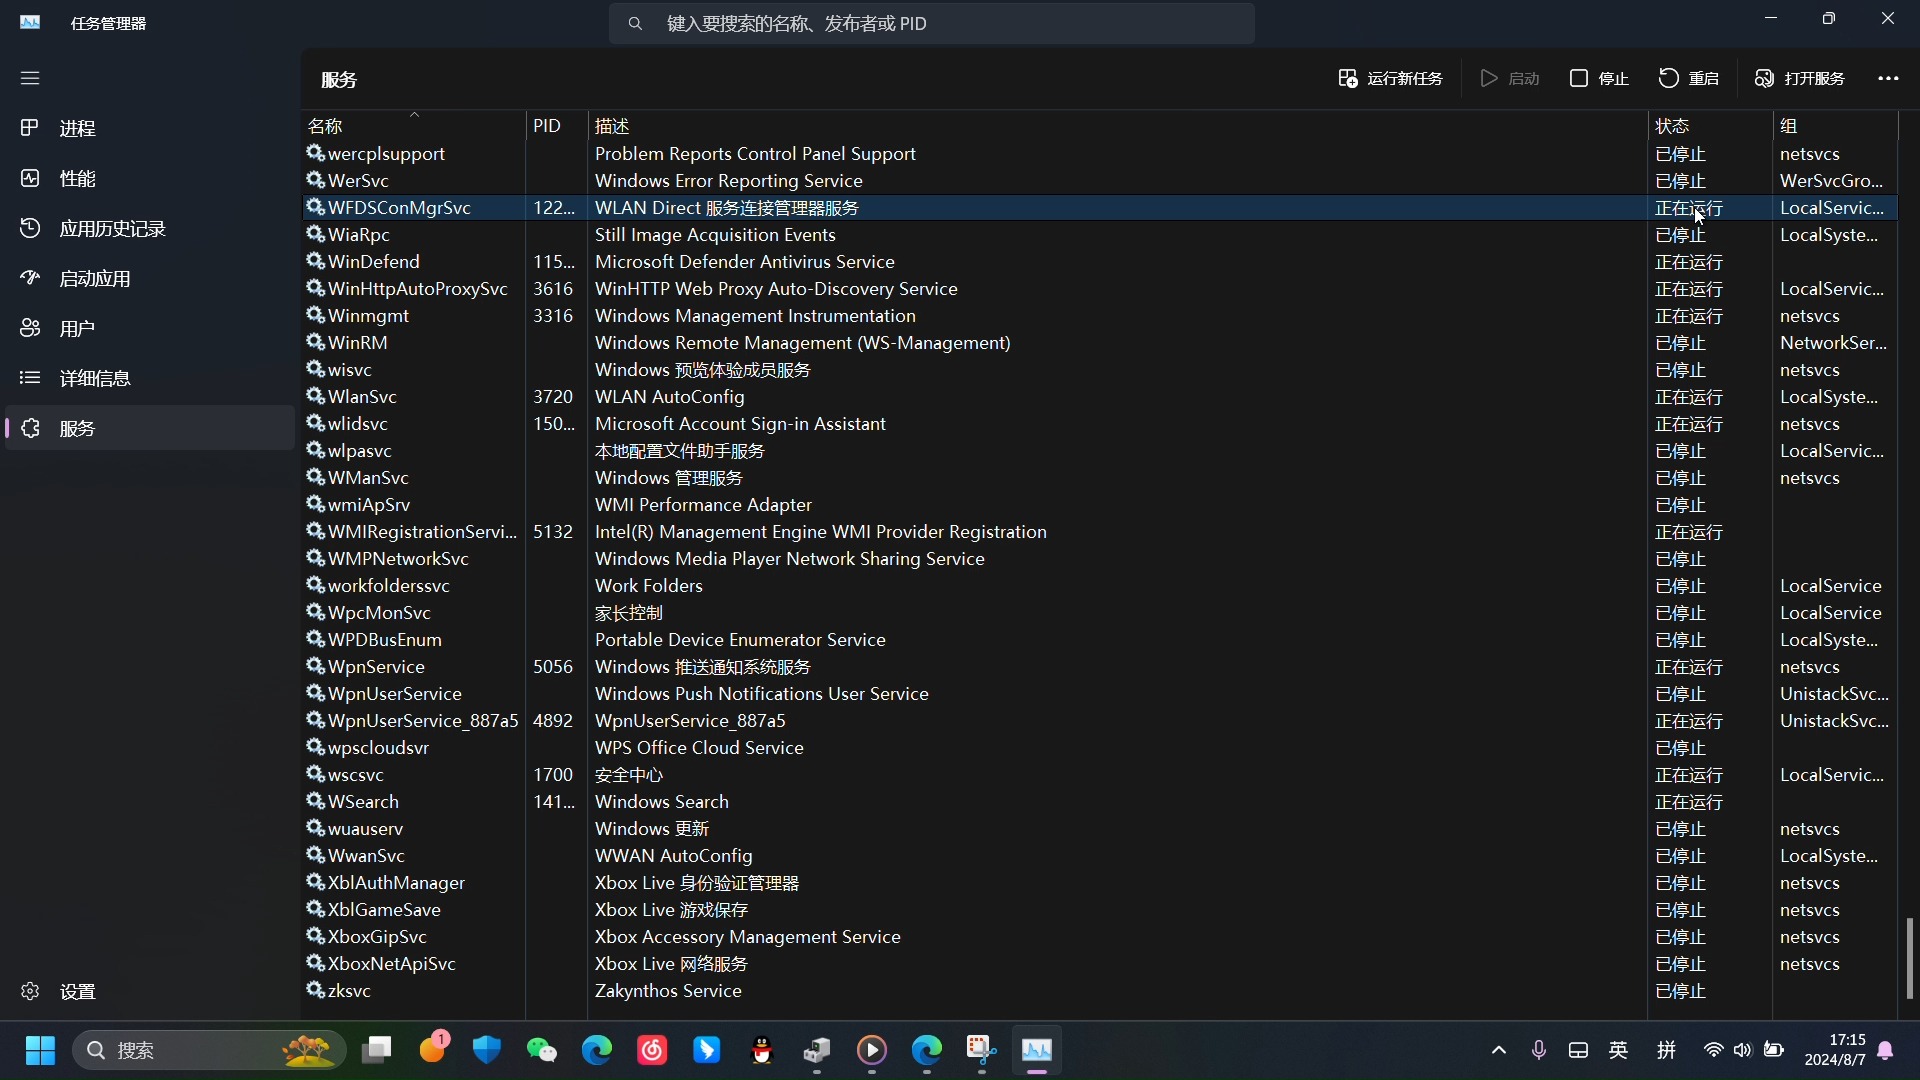Viewport: 1920px width, 1080px height.
Task: Click the search box for name or PID
Action: [x=931, y=23]
